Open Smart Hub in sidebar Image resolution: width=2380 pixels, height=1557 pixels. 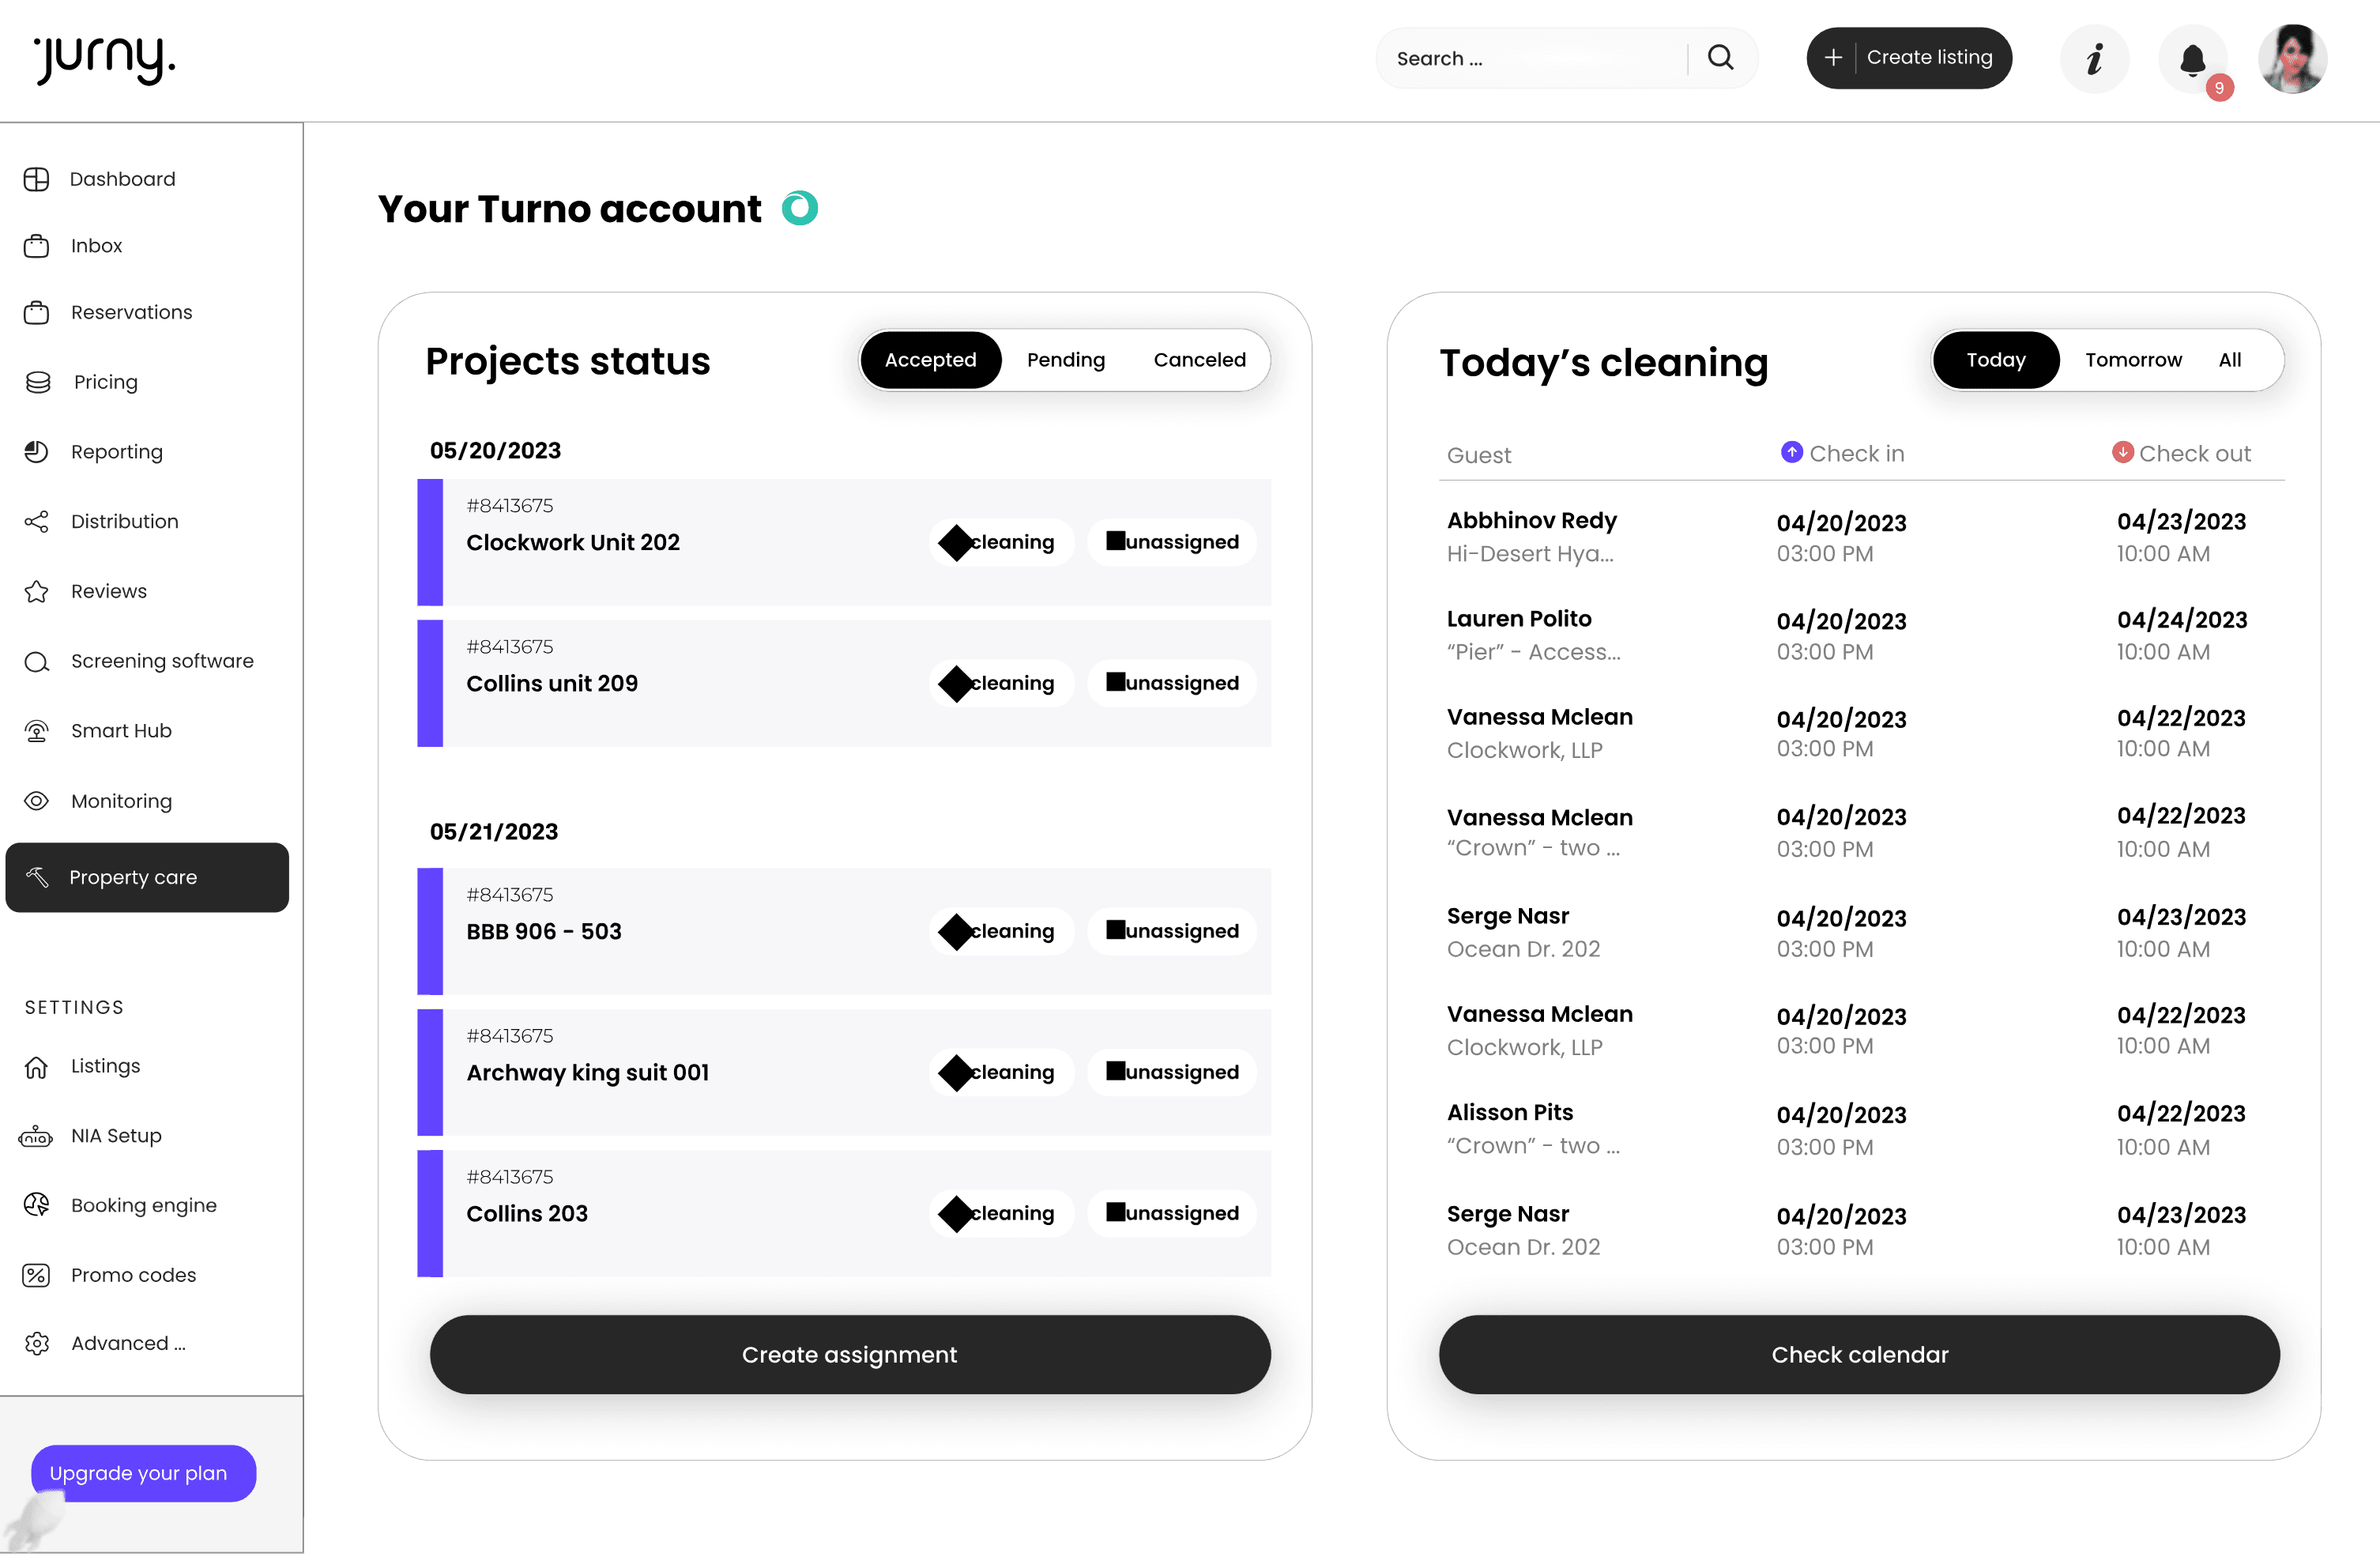point(121,731)
